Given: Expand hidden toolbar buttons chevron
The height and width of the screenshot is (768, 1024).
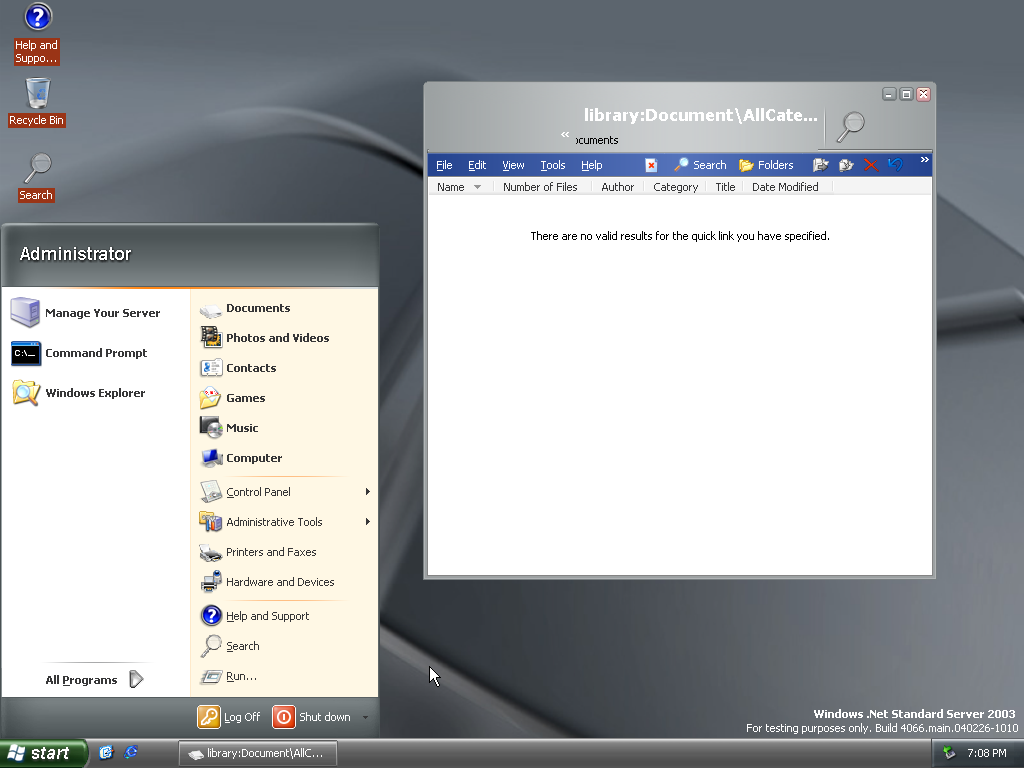Looking at the screenshot, I should [924, 160].
